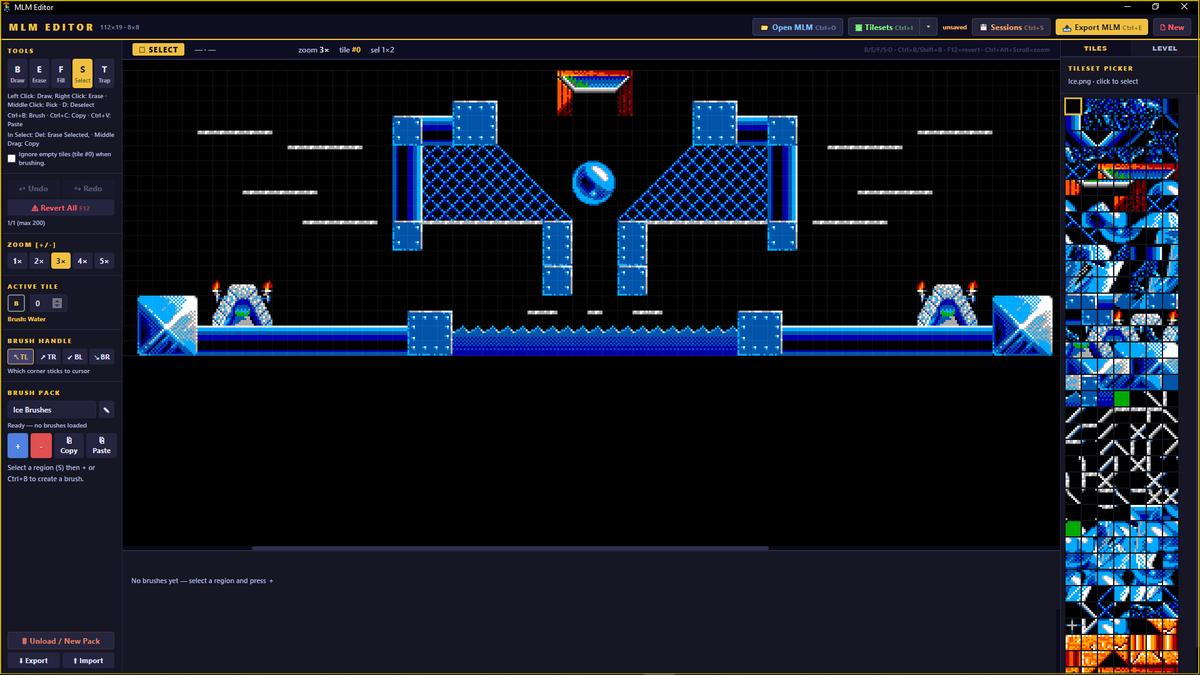Image resolution: width=1200 pixels, height=675 pixels.
Task: Export the brush pack
Action: 33,660
